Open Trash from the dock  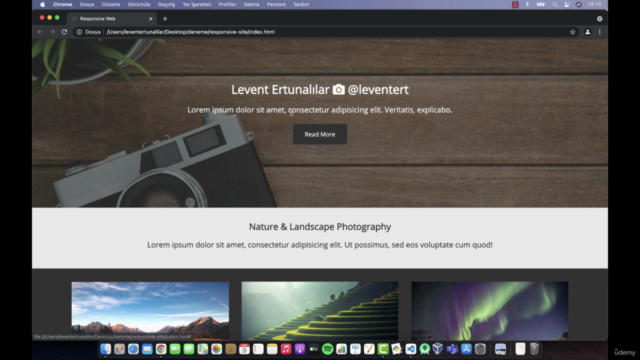click(534, 349)
